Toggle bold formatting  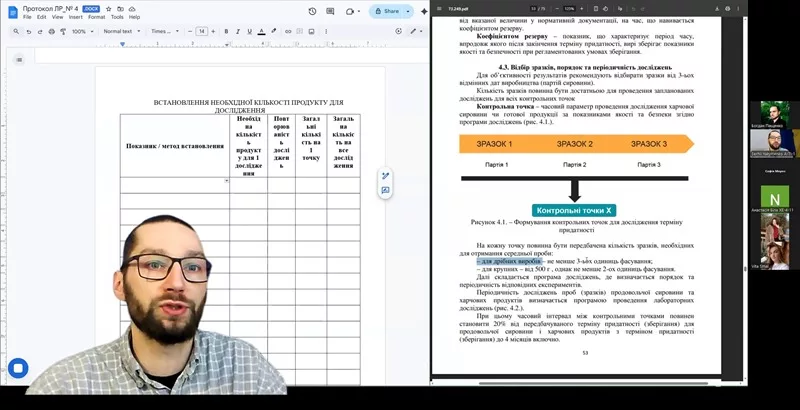coord(226,31)
